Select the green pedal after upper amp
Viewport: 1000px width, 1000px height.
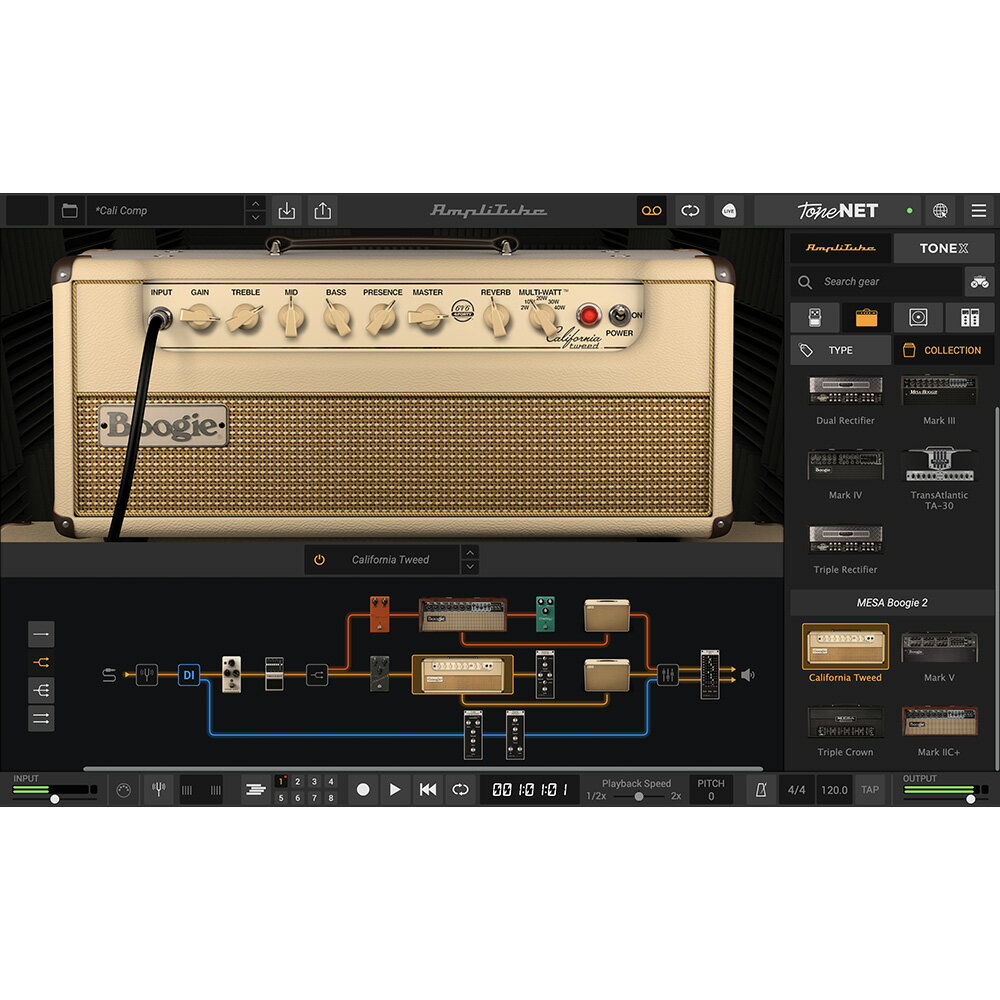coord(545,614)
